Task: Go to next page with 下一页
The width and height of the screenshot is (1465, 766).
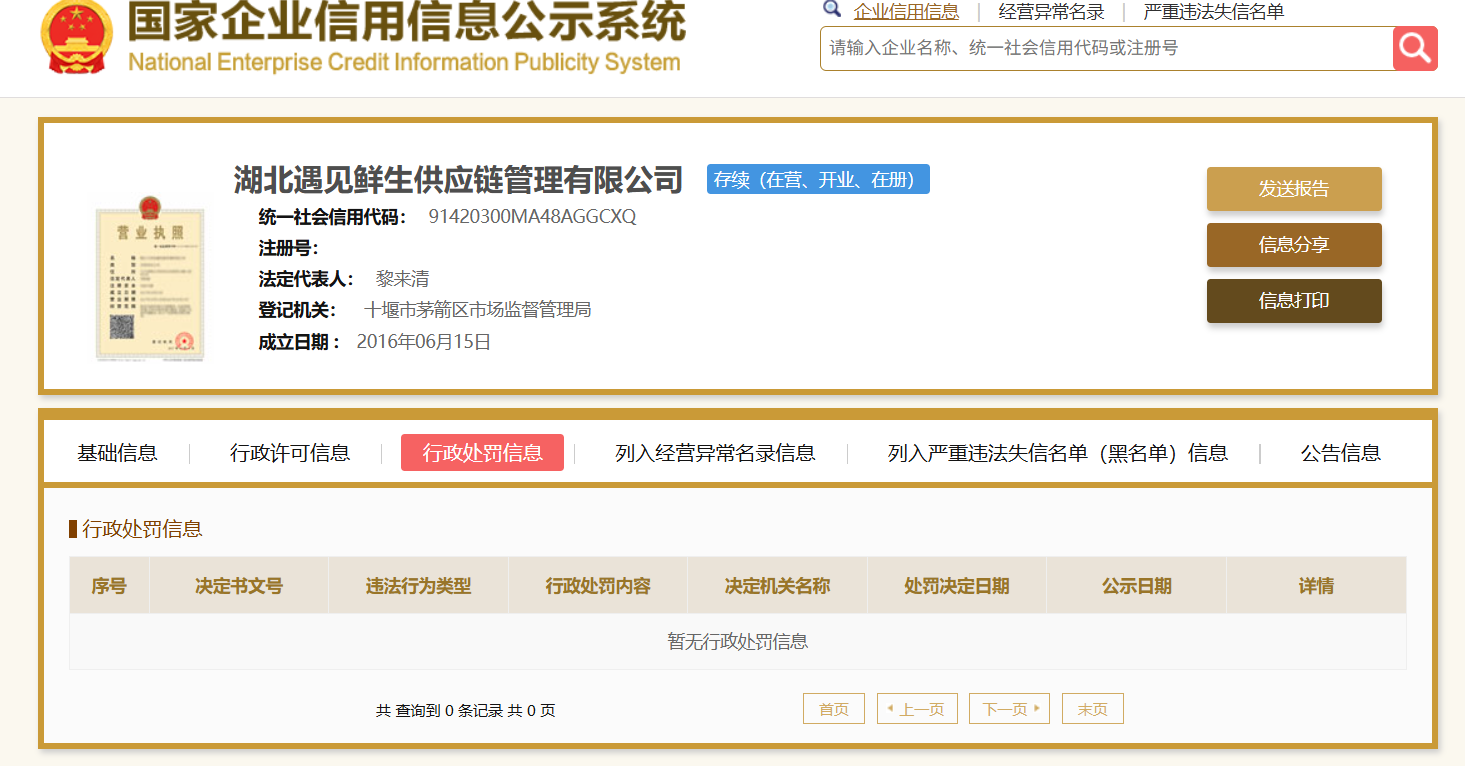Action: coord(1009,709)
